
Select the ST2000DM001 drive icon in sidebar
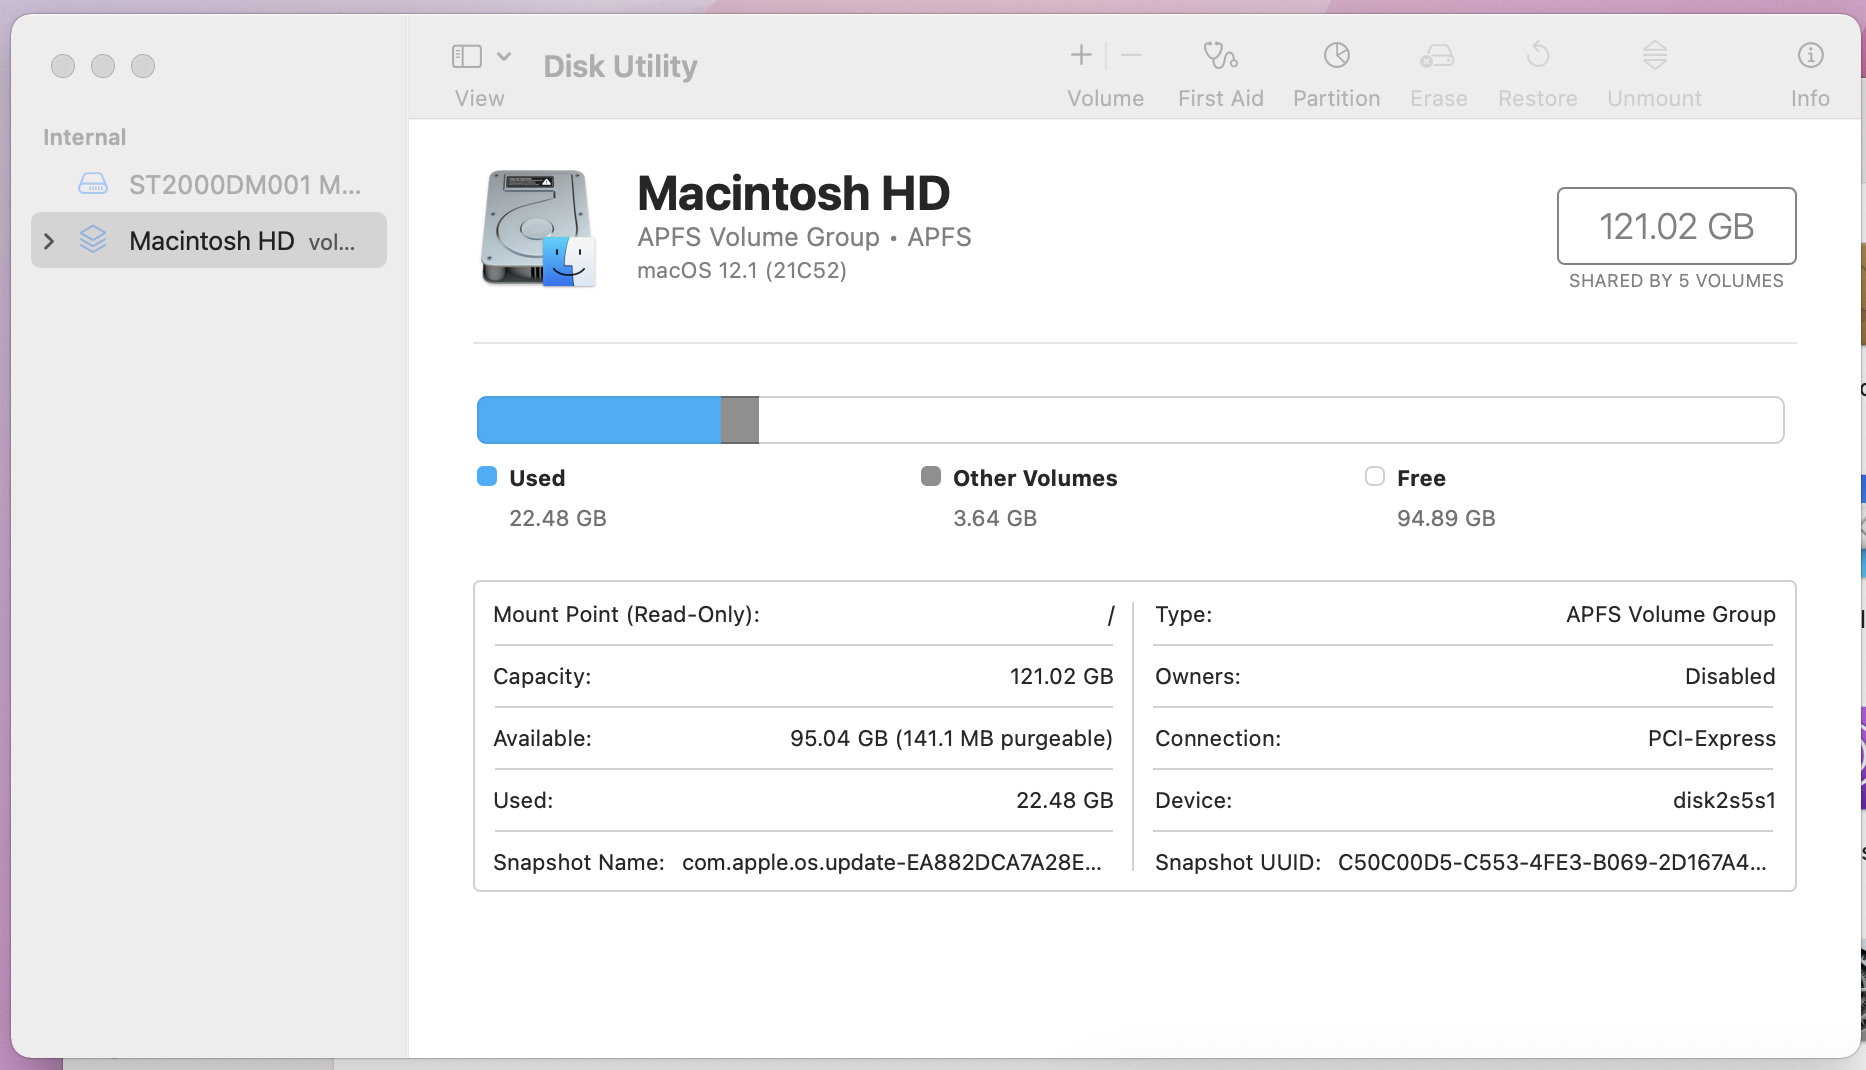(x=93, y=183)
